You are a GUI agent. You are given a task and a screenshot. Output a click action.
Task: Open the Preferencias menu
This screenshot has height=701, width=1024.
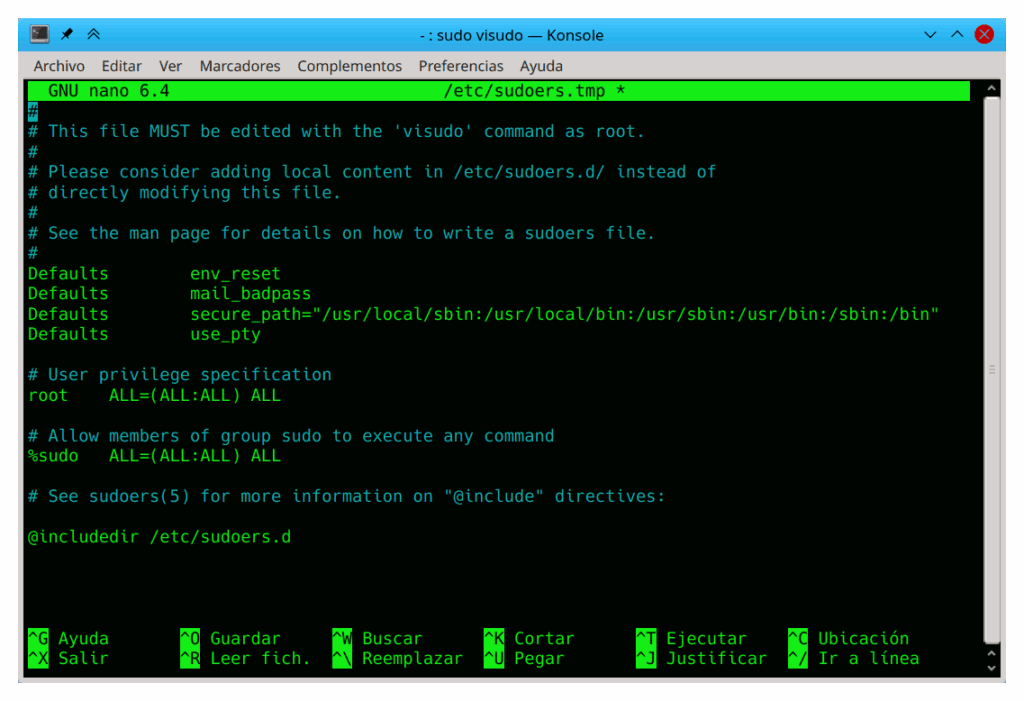point(461,66)
